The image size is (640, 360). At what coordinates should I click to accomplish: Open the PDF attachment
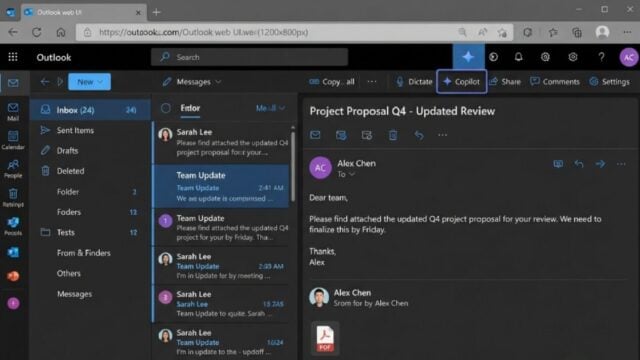(x=325, y=338)
